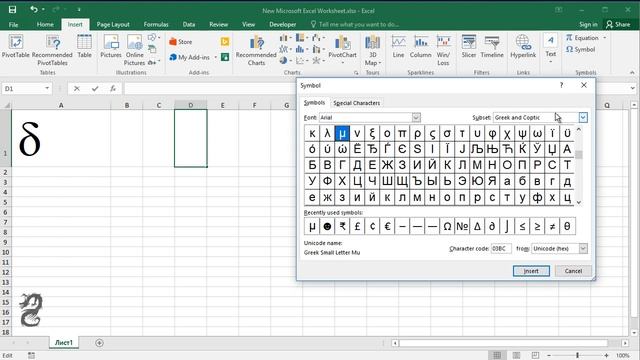Open the 3D Map tool
This screenshot has height=360, width=640.
tap(372, 51)
